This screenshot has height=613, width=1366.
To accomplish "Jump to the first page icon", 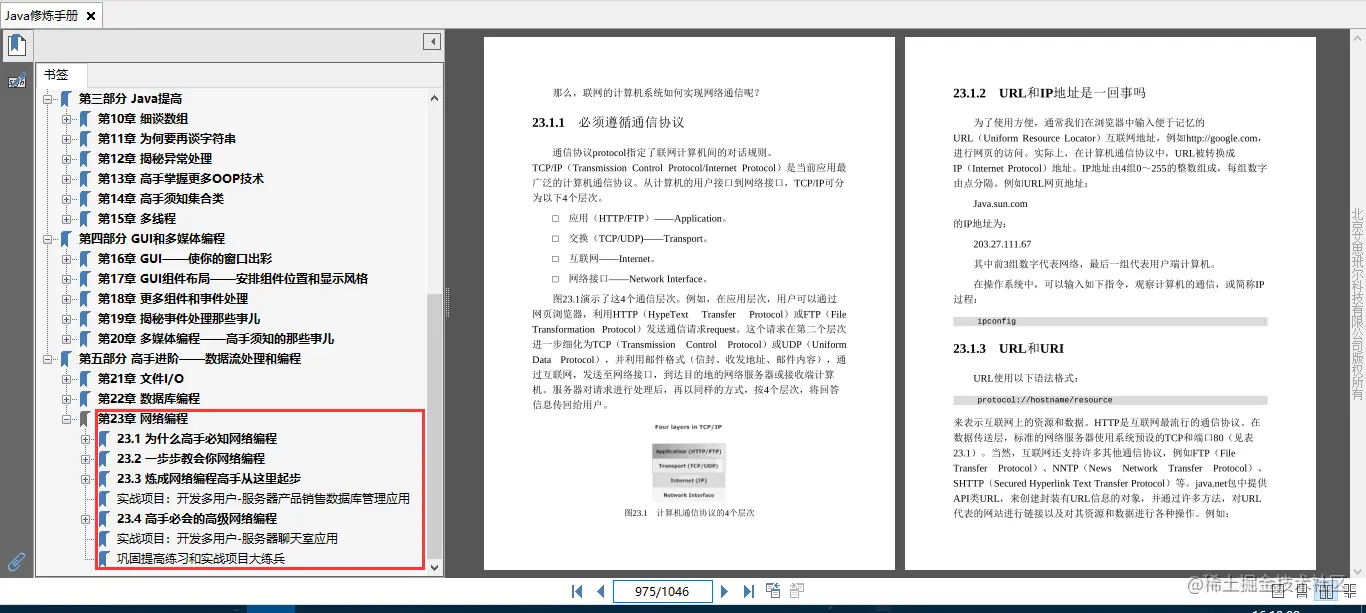I will 577,591.
